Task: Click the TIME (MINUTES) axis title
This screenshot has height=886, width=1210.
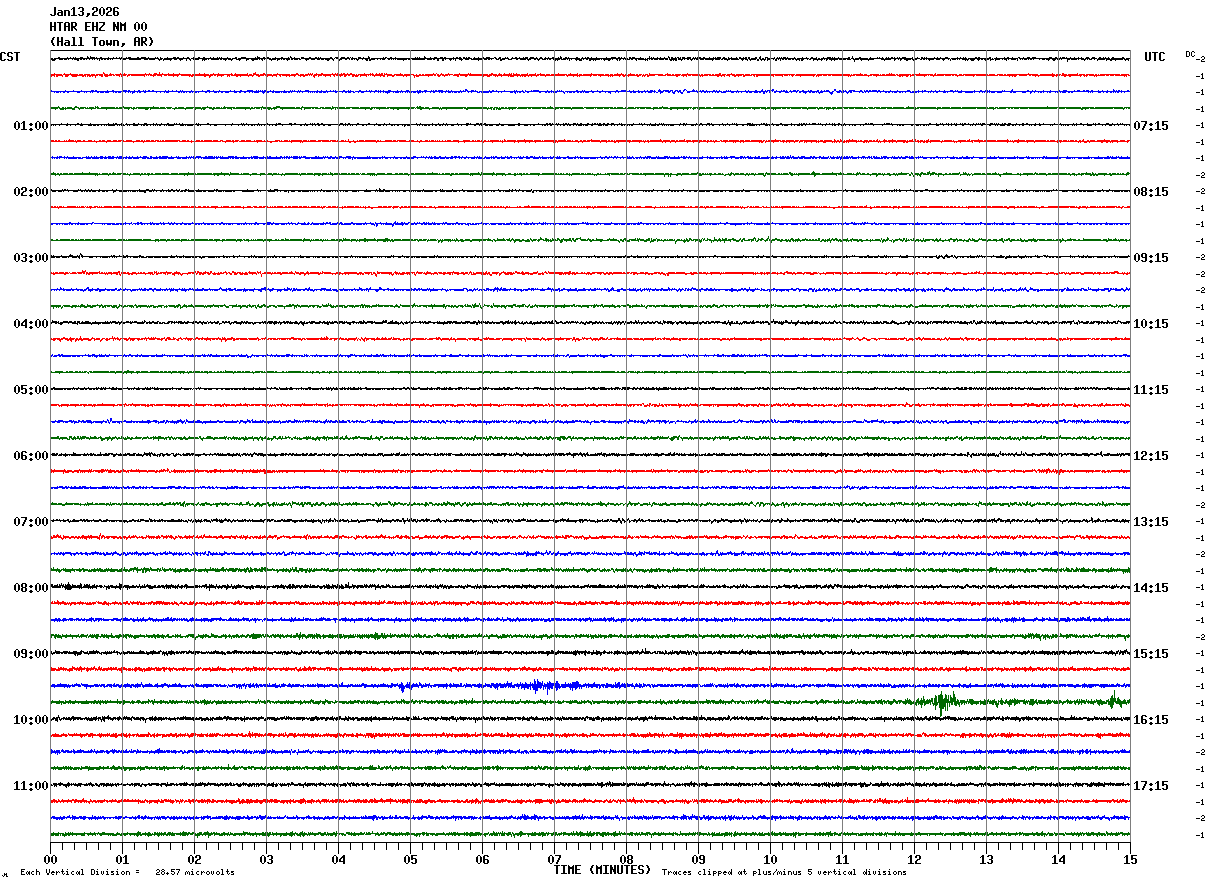Action: point(602,870)
